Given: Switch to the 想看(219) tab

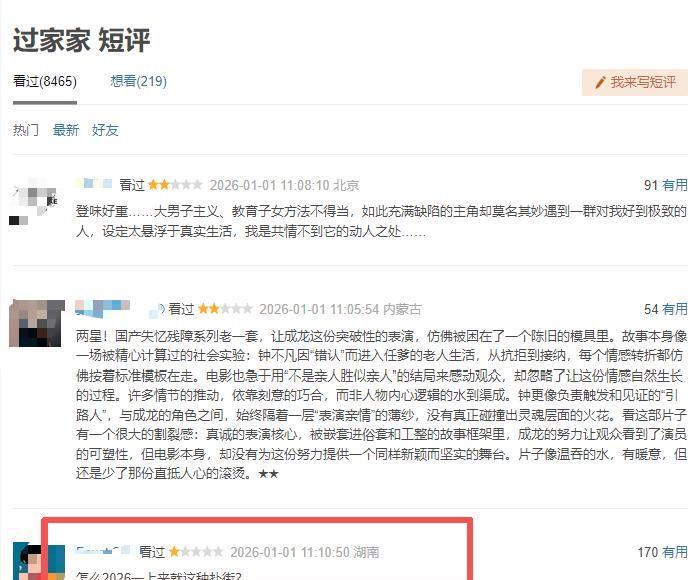Looking at the screenshot, I should [138, 81].
